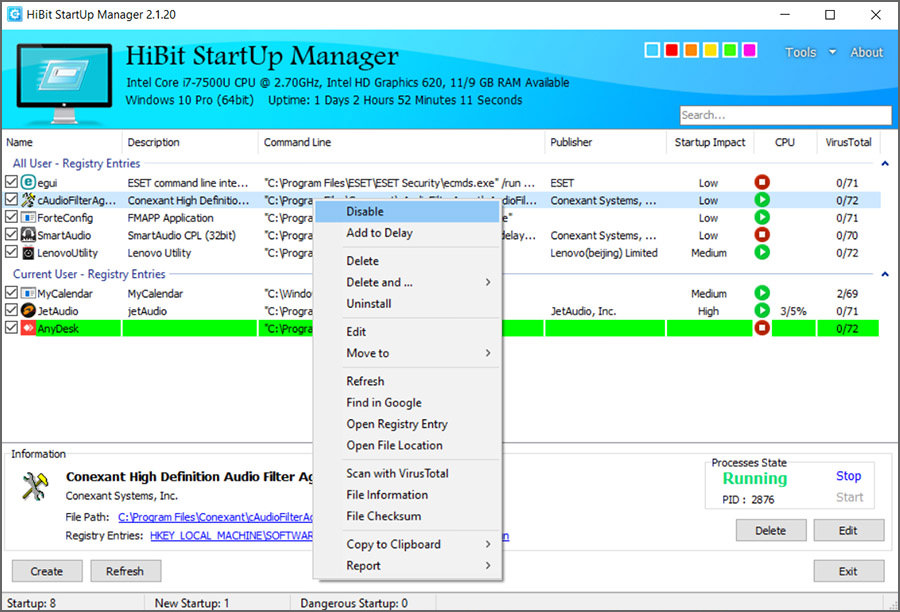Viewport: 900px width, 612px height.
Task: Click the MyCalendar entry icon
Action: [x=28, y=293]
